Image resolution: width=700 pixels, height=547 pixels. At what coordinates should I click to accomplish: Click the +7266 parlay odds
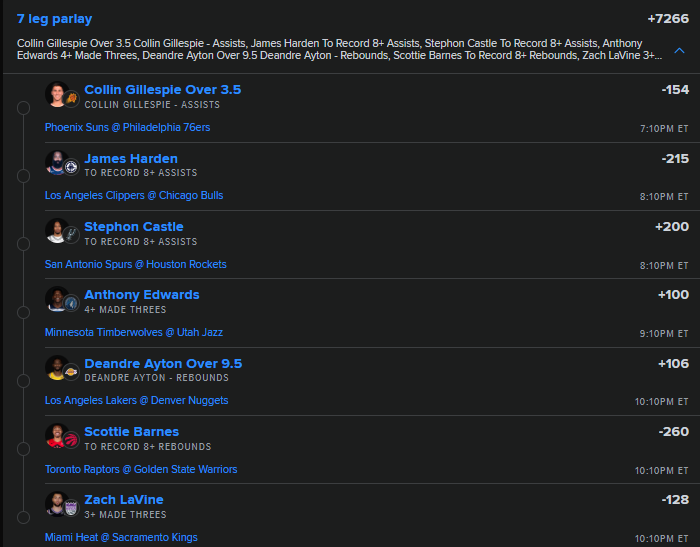(668, 19)
